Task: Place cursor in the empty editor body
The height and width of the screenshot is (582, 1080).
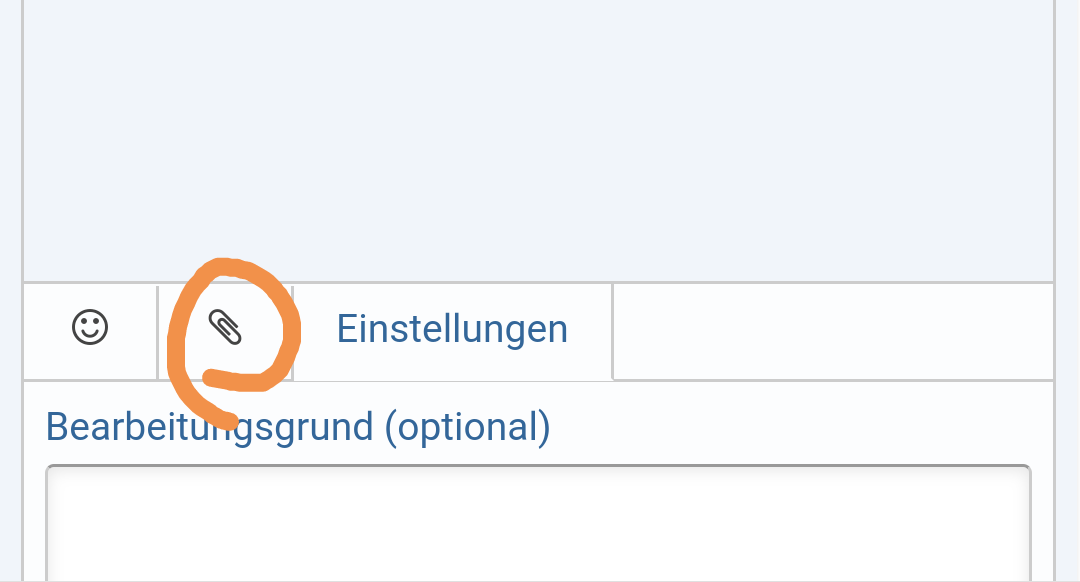Action: coord(538,140)
